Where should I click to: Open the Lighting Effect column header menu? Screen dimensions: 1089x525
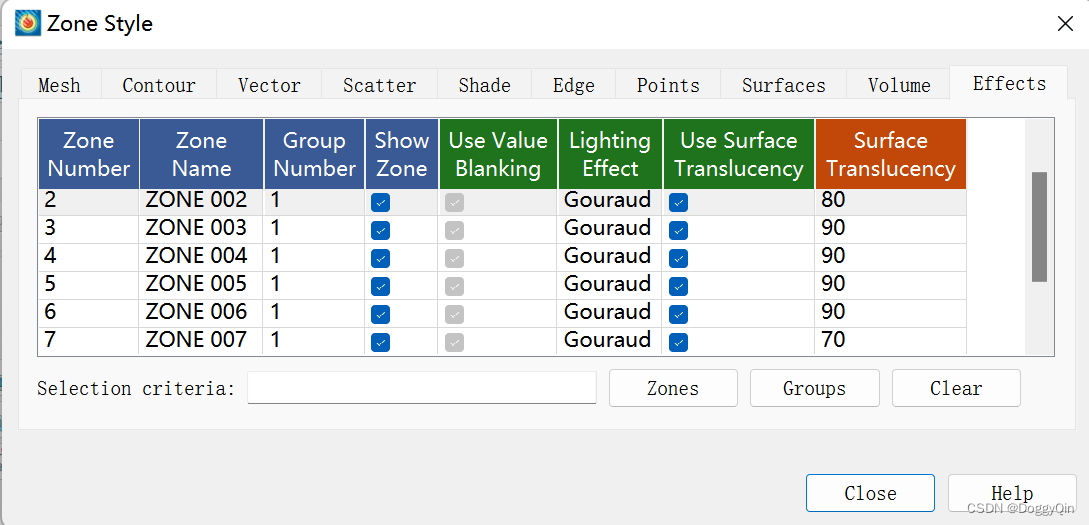click(610, 154)
